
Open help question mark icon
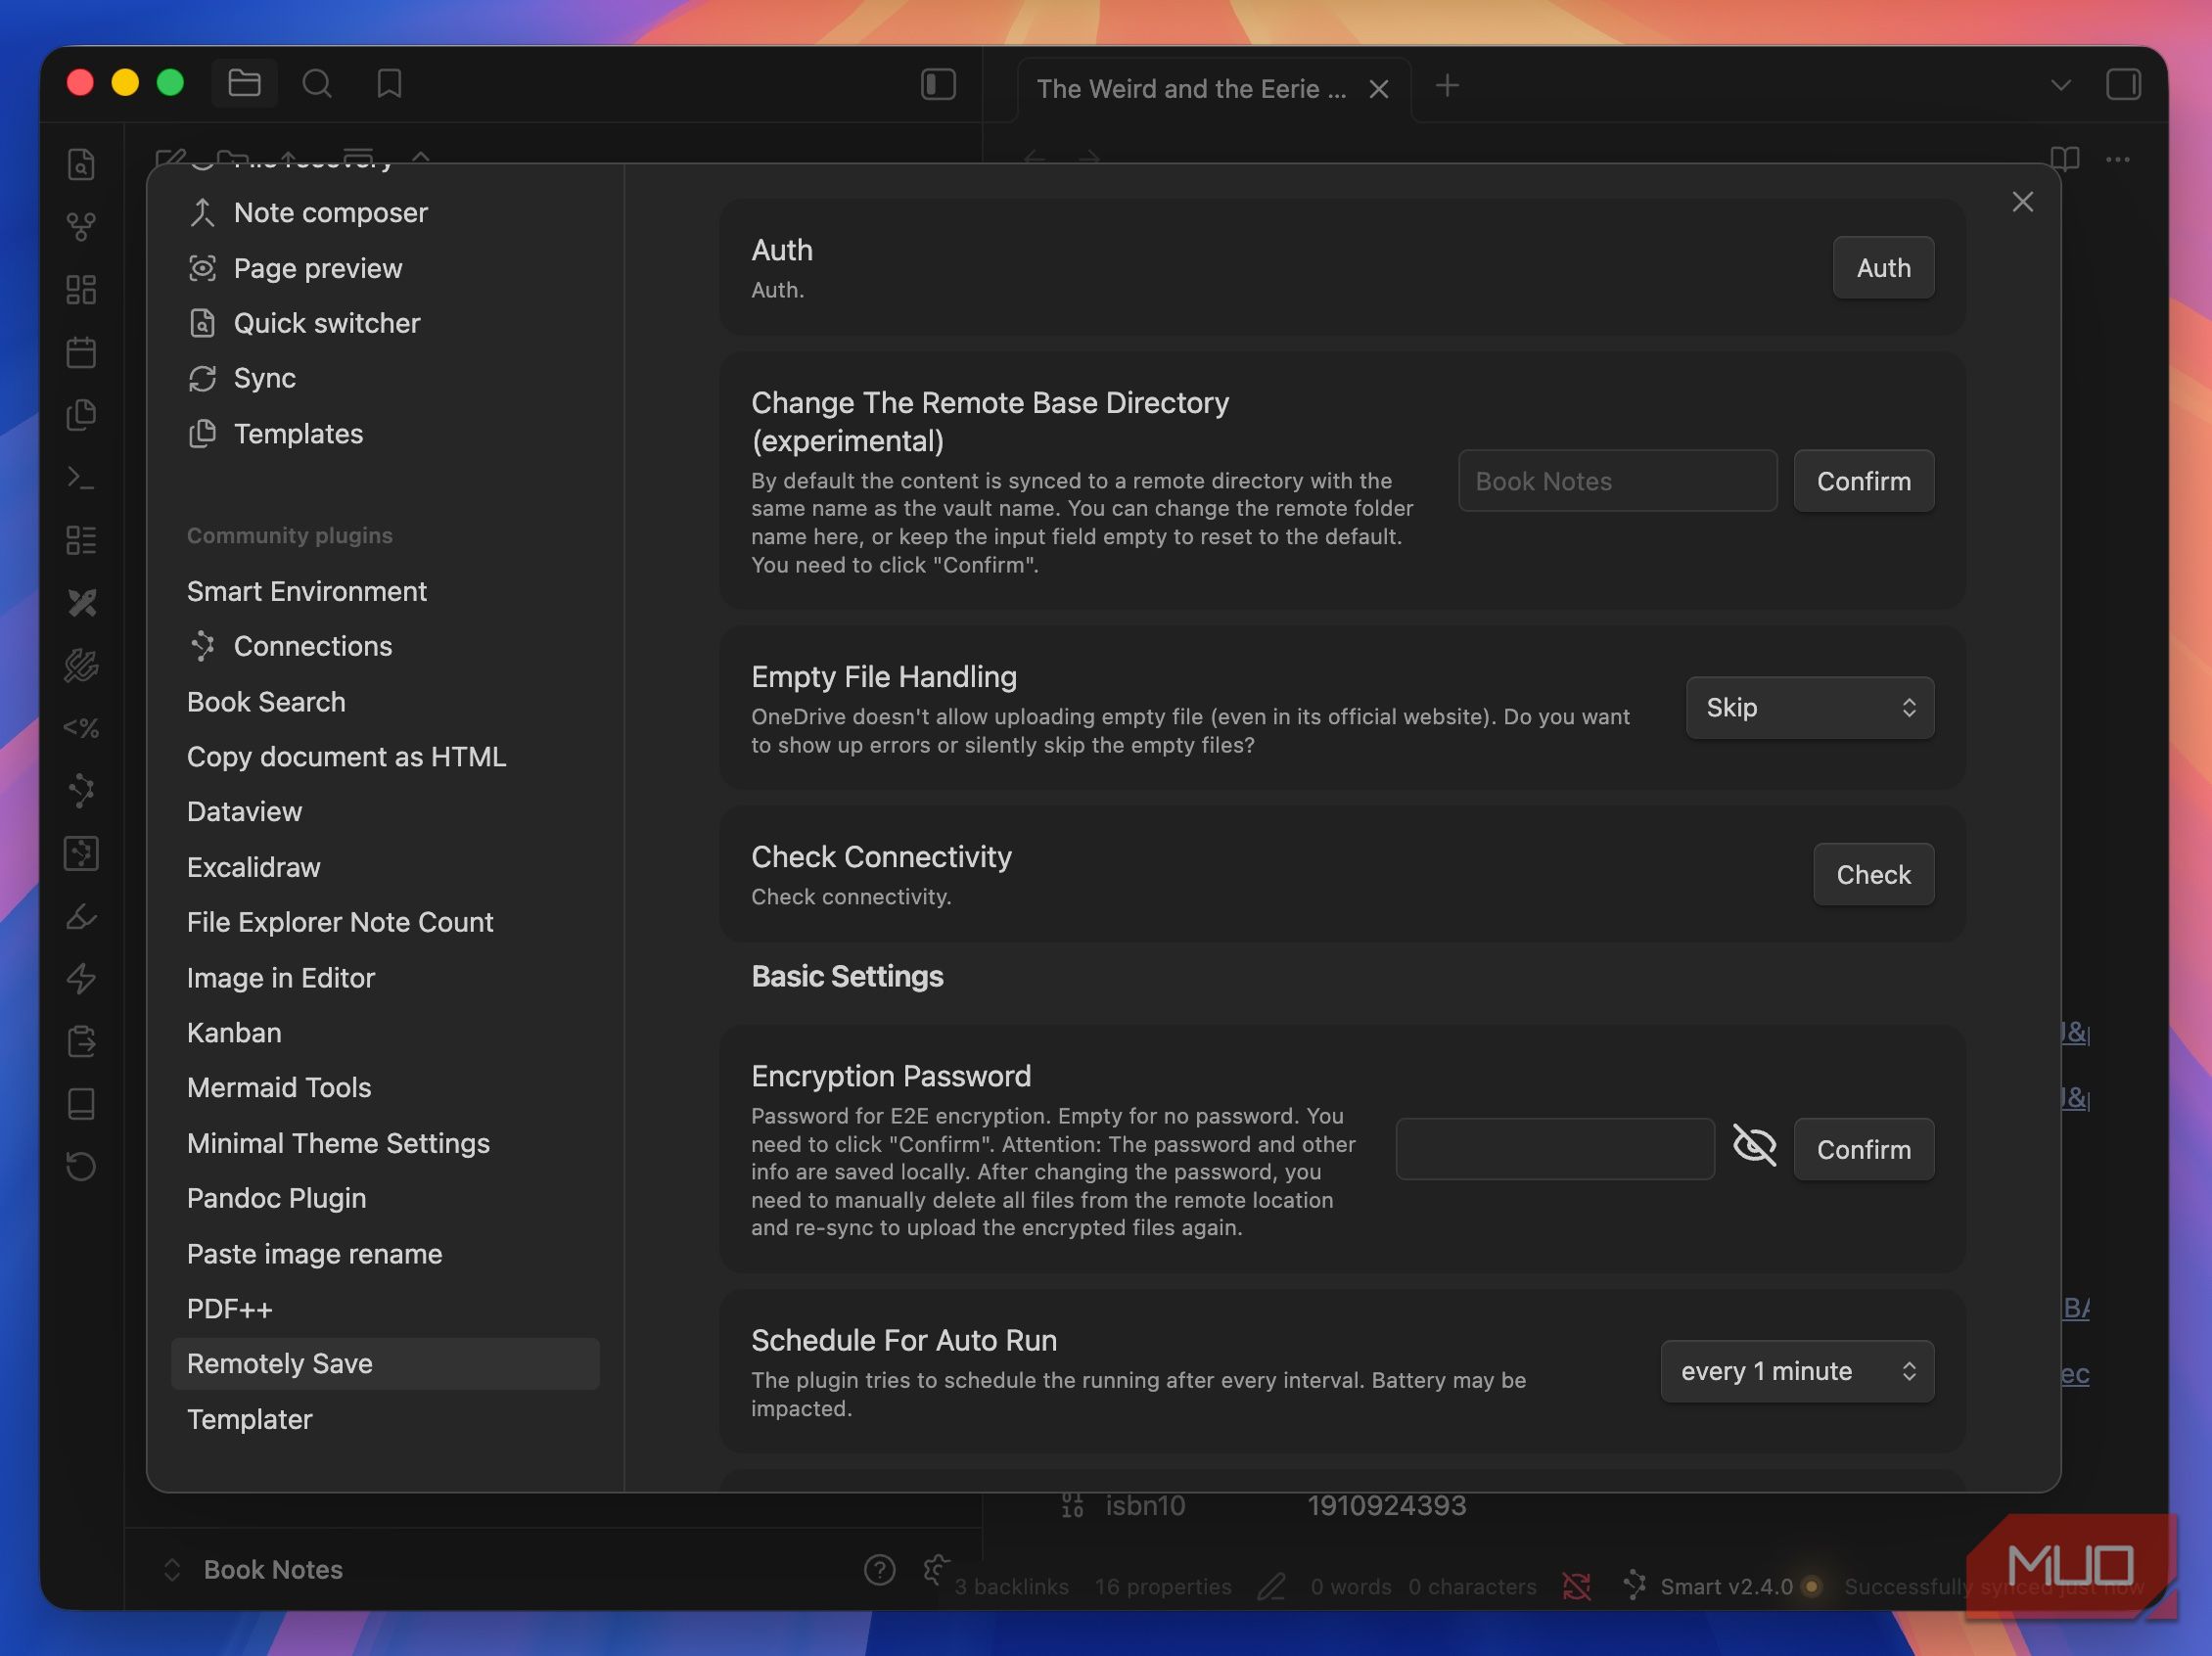(879, 1569)
